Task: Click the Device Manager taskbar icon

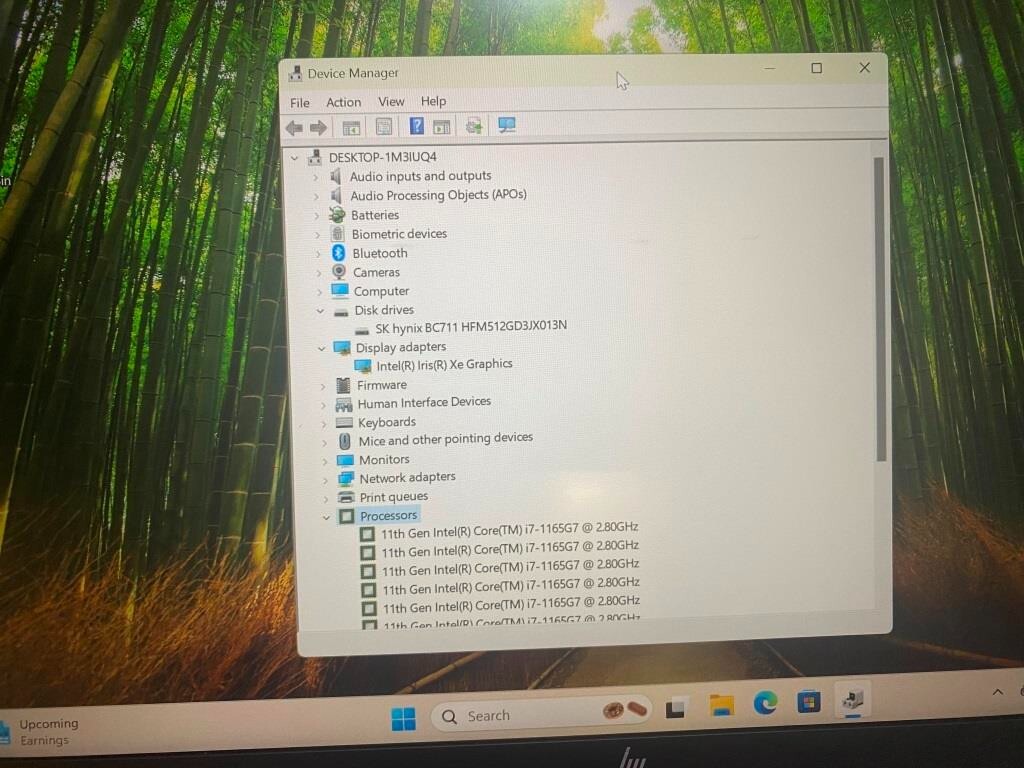Action: coord(852,700)
